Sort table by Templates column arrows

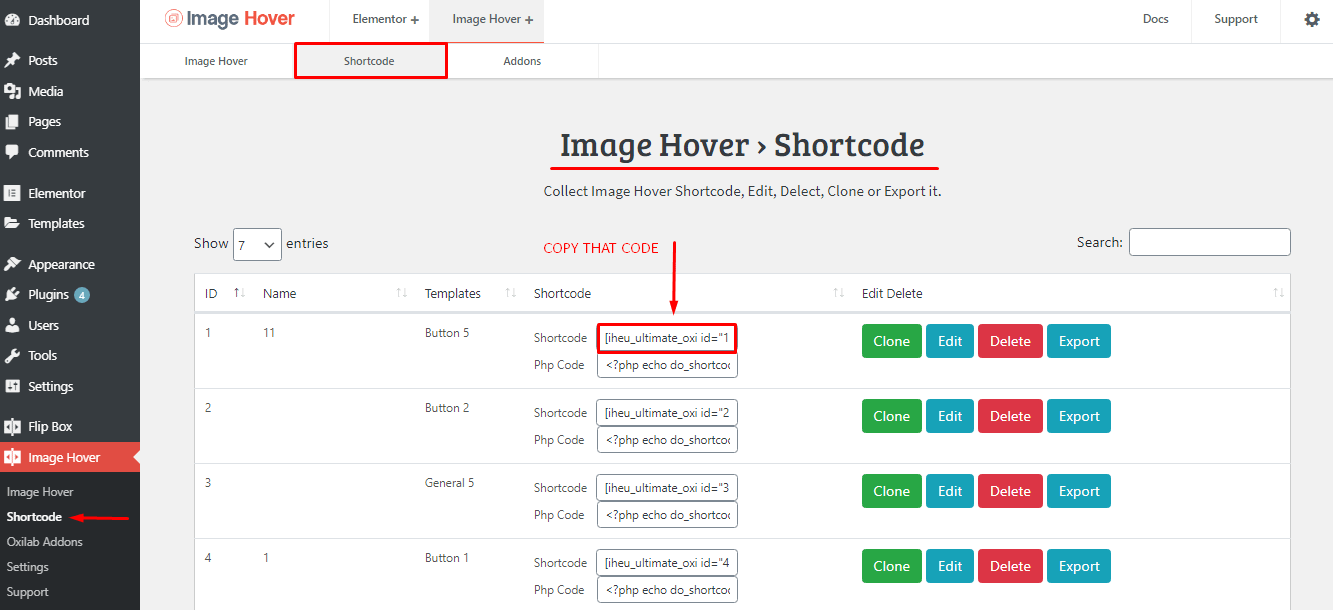click(510, 293)
